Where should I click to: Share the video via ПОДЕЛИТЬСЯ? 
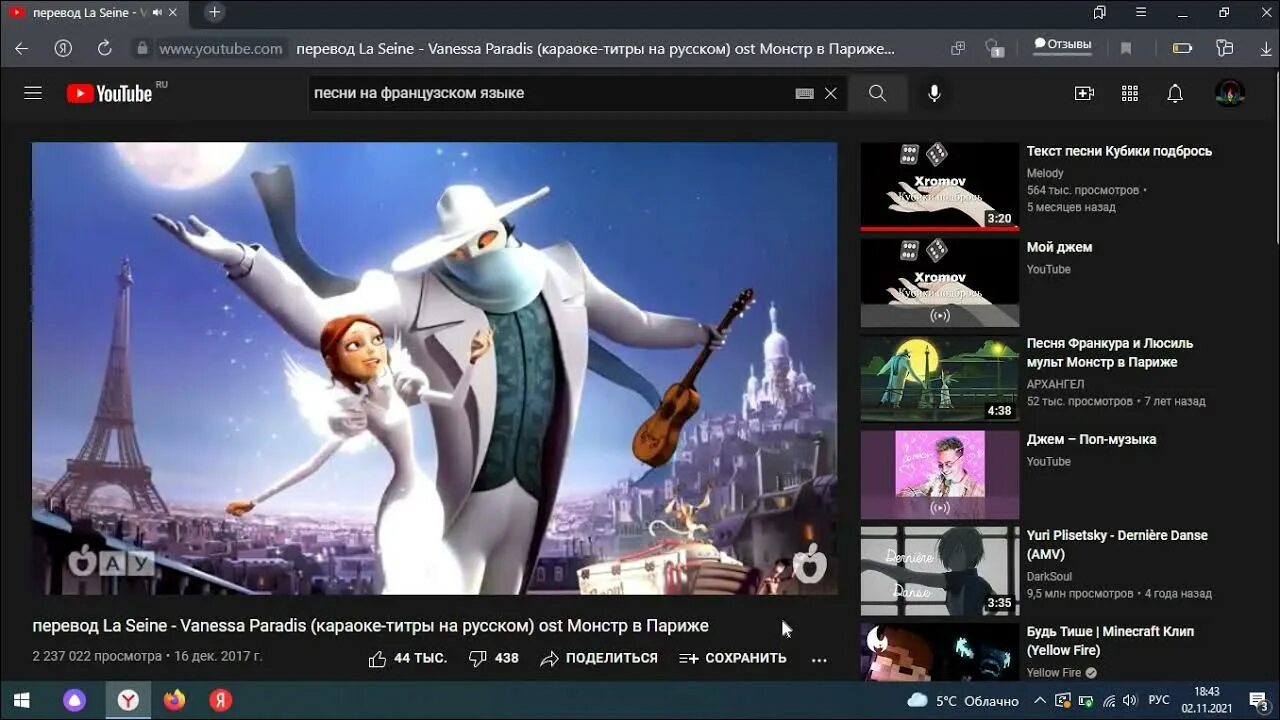(599, 658)
